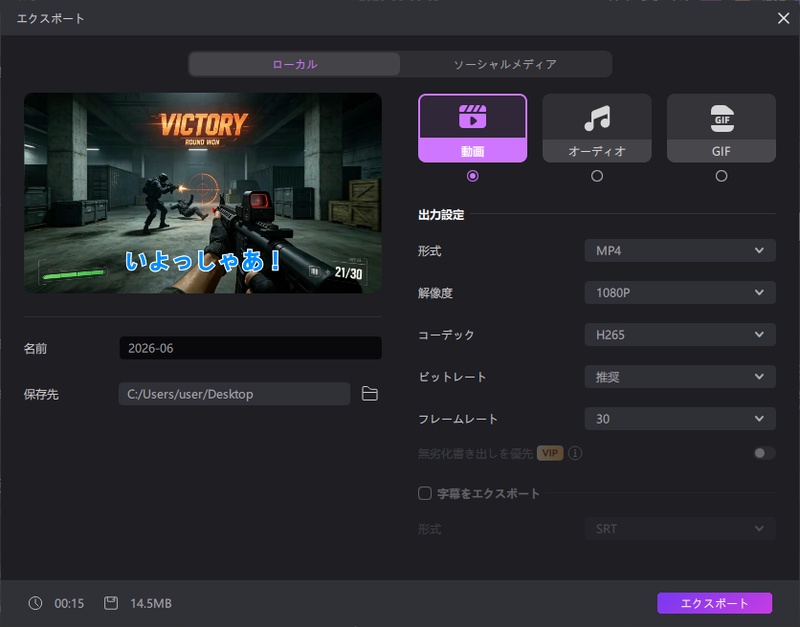
Task: Choose the オーディオ radio button
Action: (597, 176)
